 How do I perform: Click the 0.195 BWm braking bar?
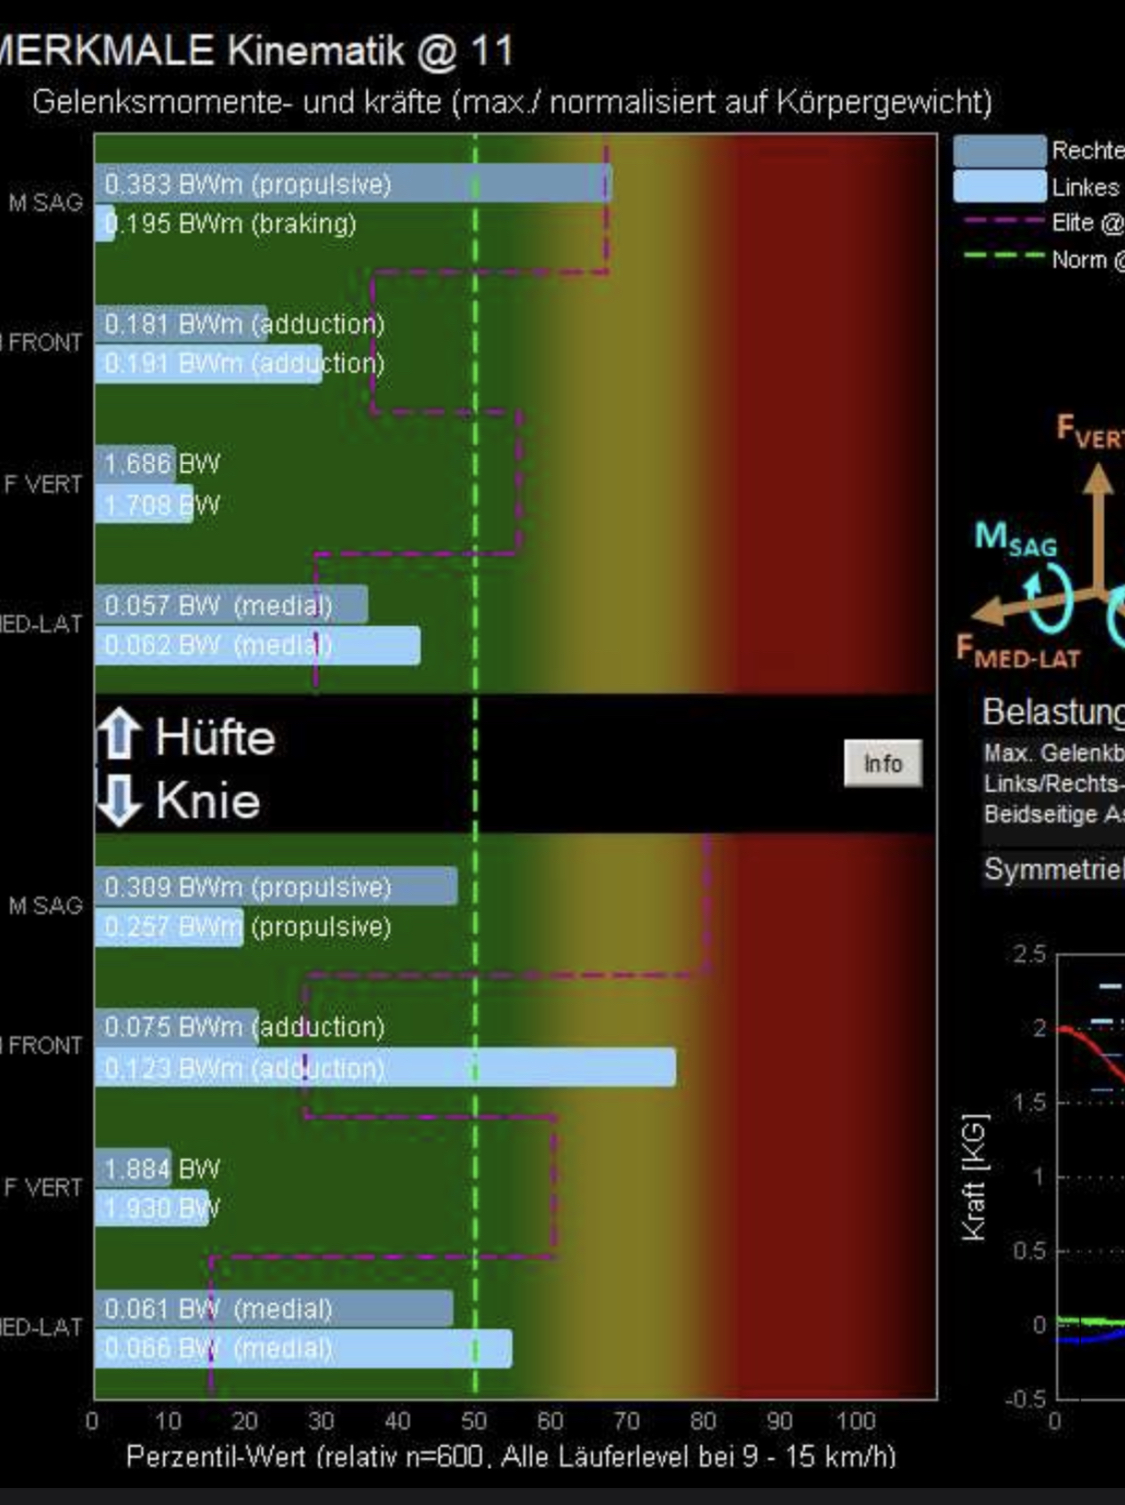105,223
